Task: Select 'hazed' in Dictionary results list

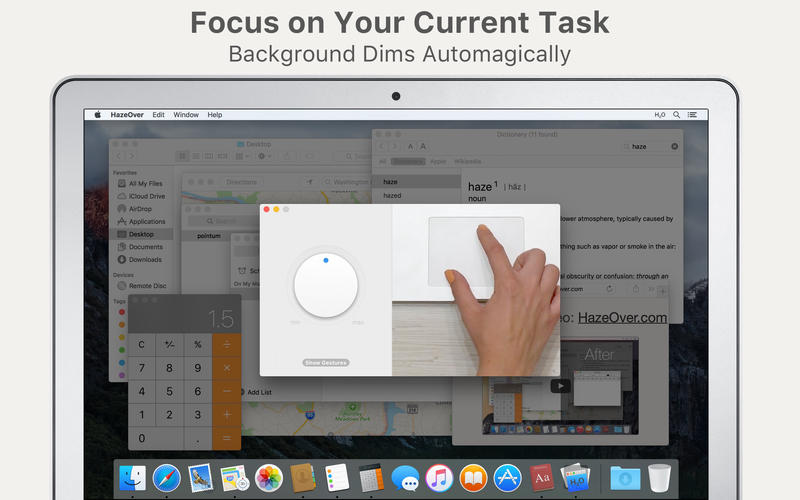Action: tap(392, 195)
